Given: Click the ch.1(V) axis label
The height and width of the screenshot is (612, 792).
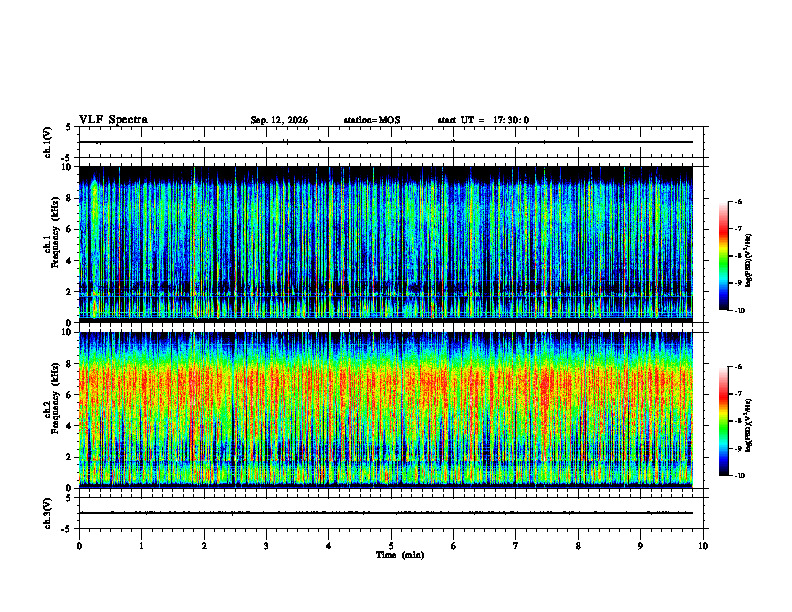Looking at the screenshot, I should 48,142.
